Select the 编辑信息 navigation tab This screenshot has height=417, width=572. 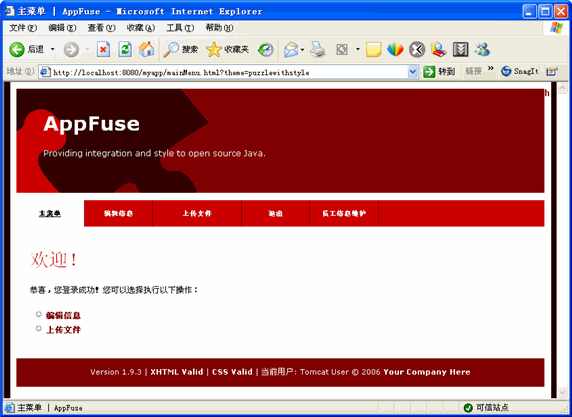click(118, 213)
